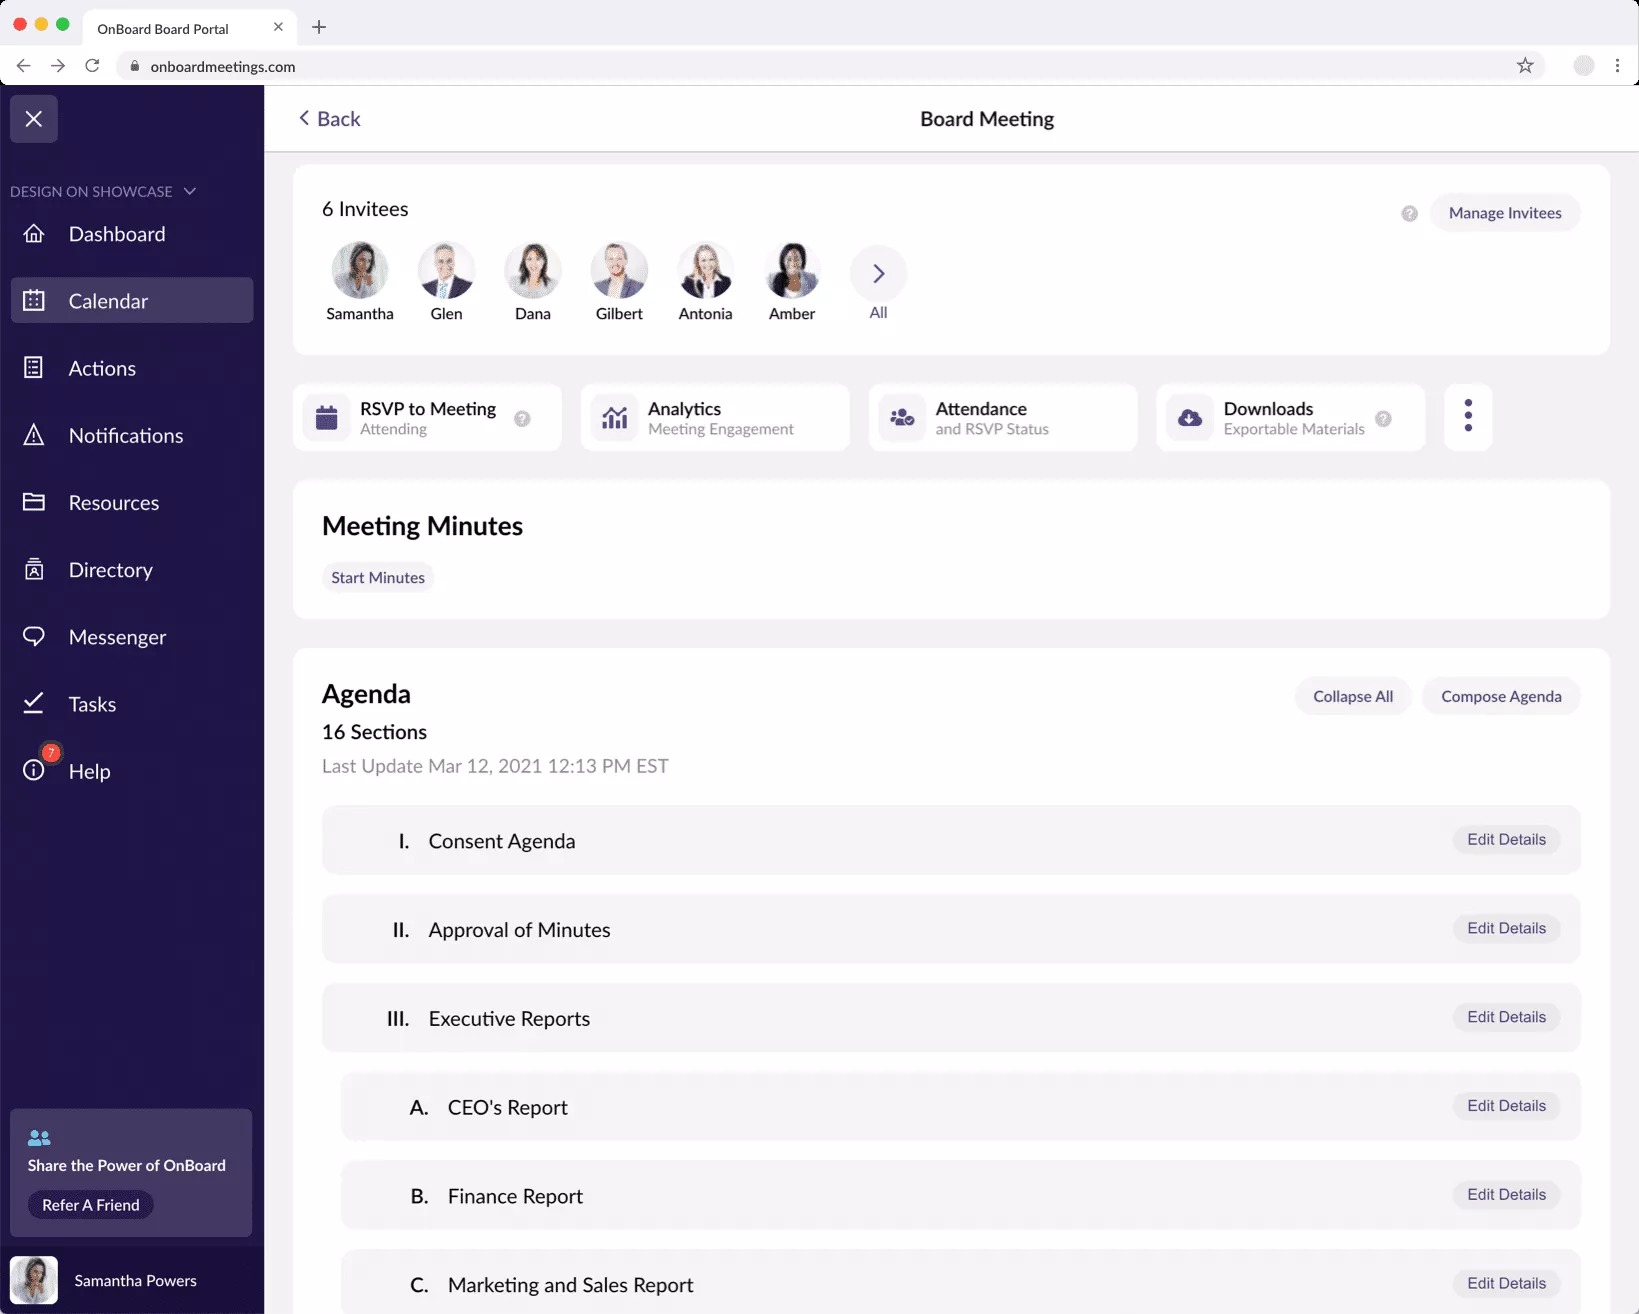Open the three-dot more options menu
The image size is (1639, 1314).
point(1468,416)
